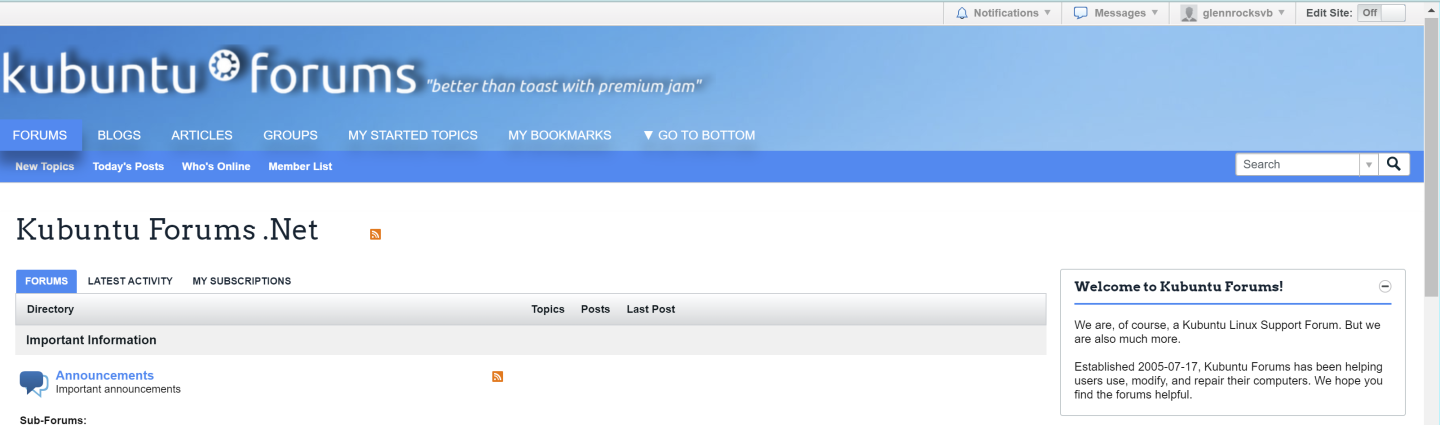Image resolution: width=1440 pixels, height=425 pixels.
Task: Open the ARTICLES navigation item
Action: click(x=202, y=135)
